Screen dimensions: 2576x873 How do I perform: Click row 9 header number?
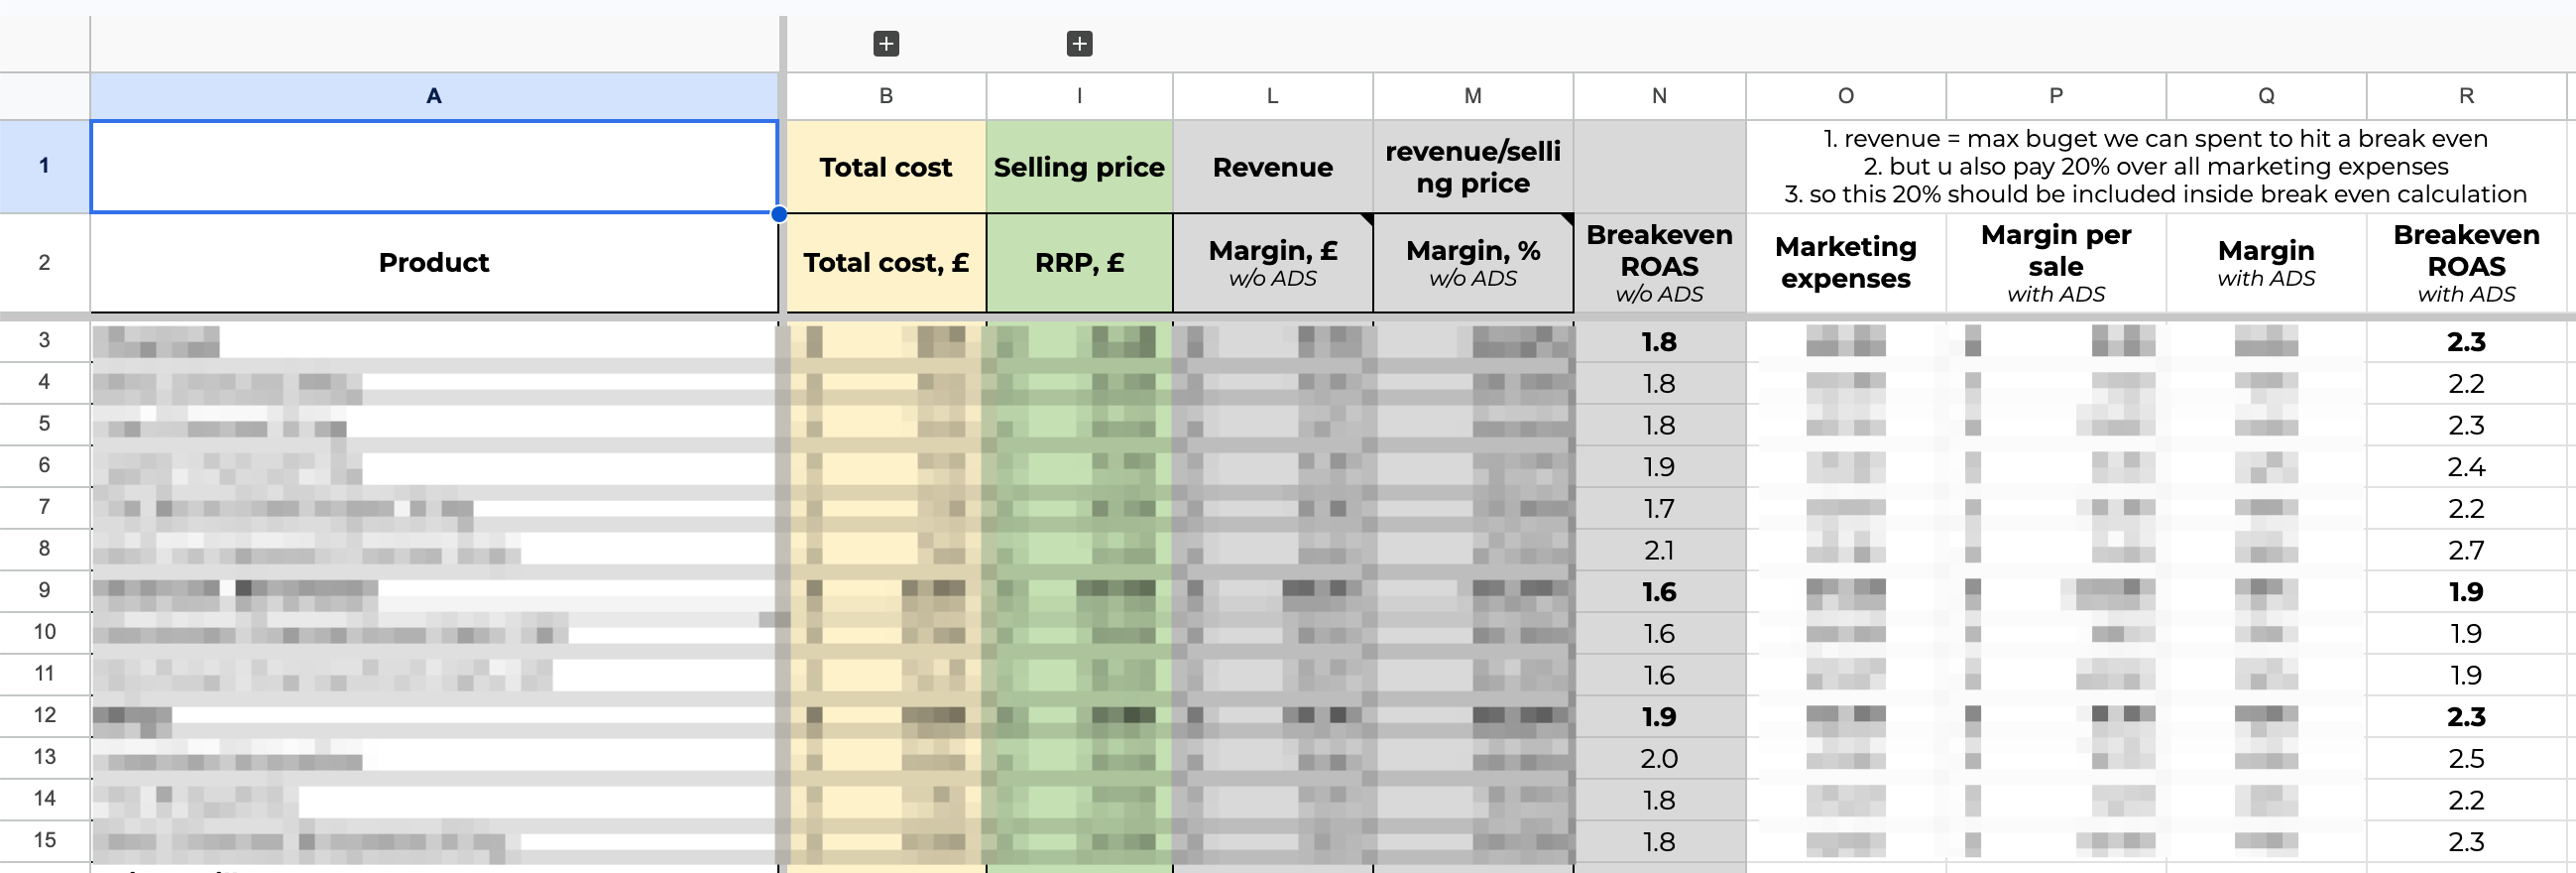pos(44,590)
